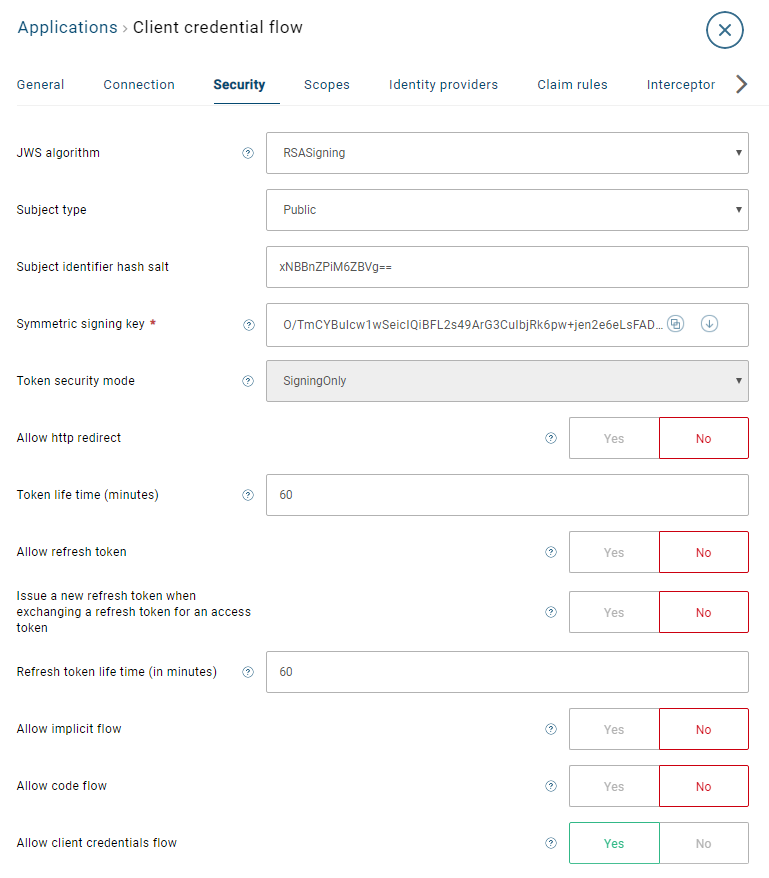769x878 pixels.
Task: Show help for Symmetric signing key
Action: point(249,325)
